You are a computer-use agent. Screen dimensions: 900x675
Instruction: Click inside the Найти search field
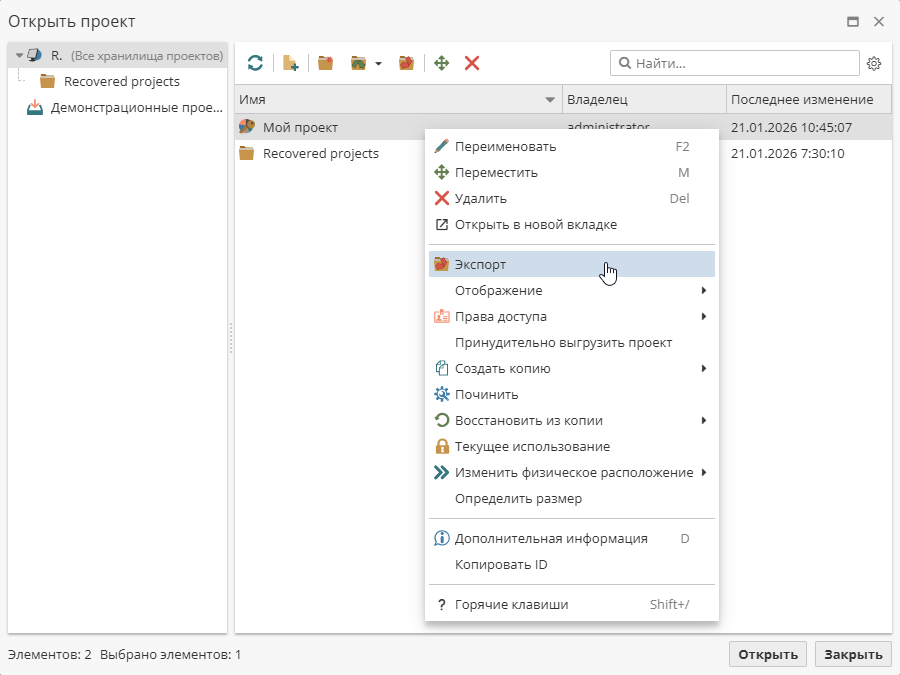(x=735, y=62)
